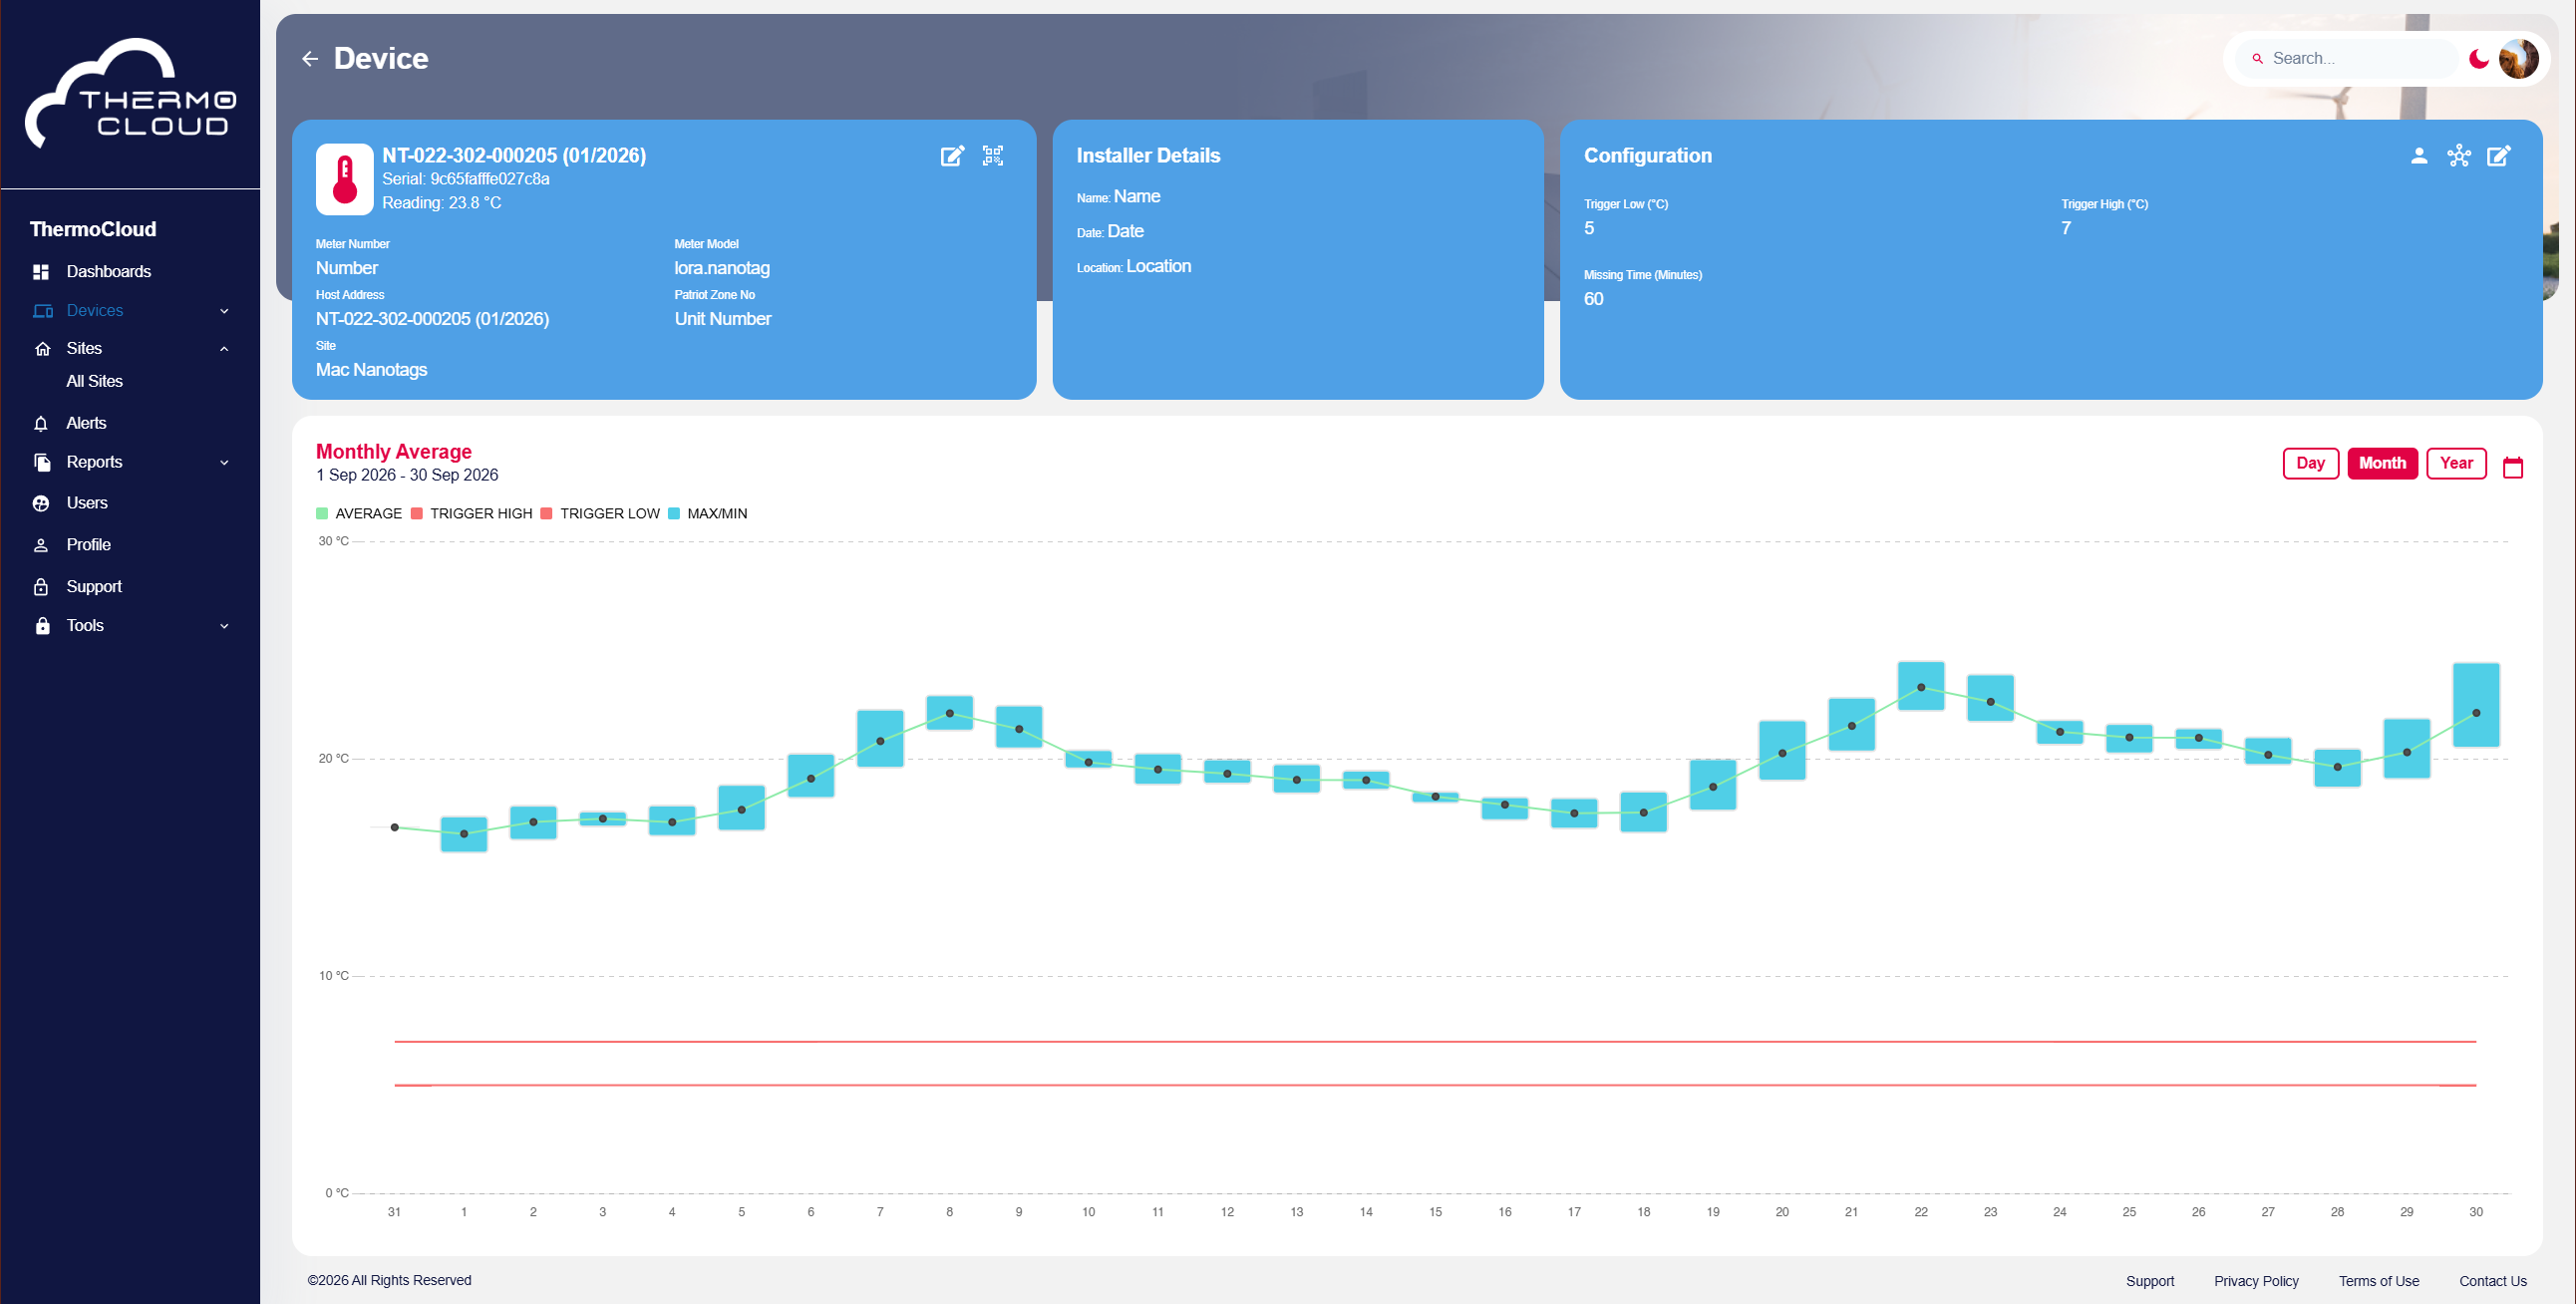Open Configuration user assignment icon
The image size is (2576, 1304).
coord(2418,156)
